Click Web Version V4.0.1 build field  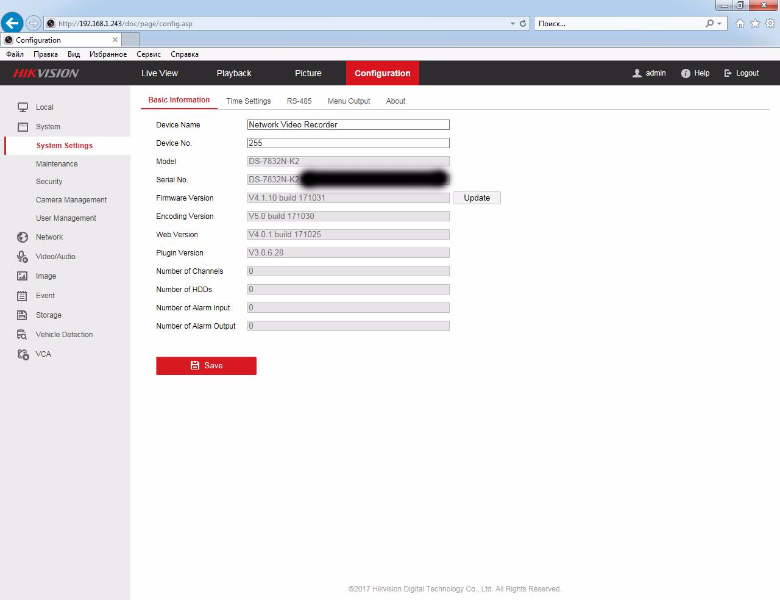tap(348, 234)
